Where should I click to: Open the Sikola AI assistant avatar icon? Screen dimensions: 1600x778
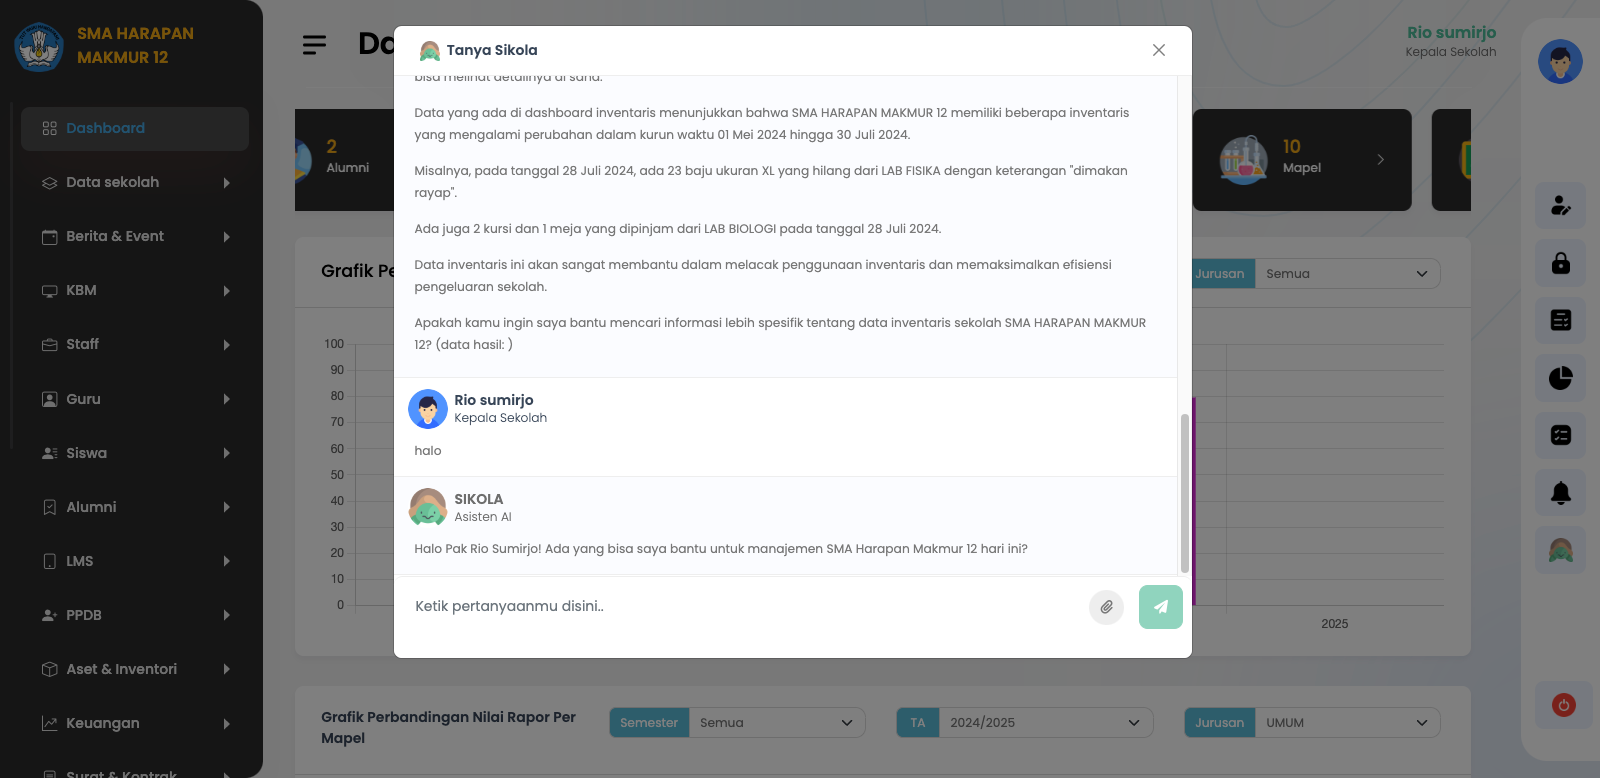(1560, 550)
